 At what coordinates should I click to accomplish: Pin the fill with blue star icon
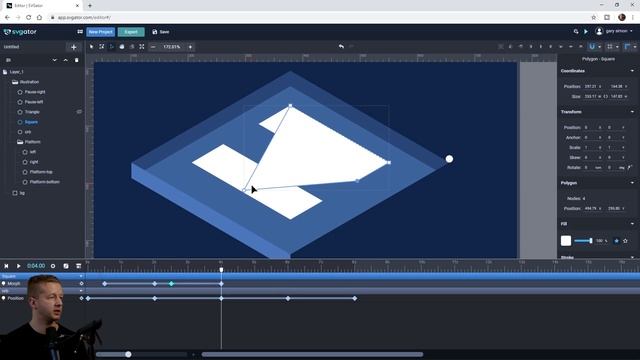[x=616, y=241]
